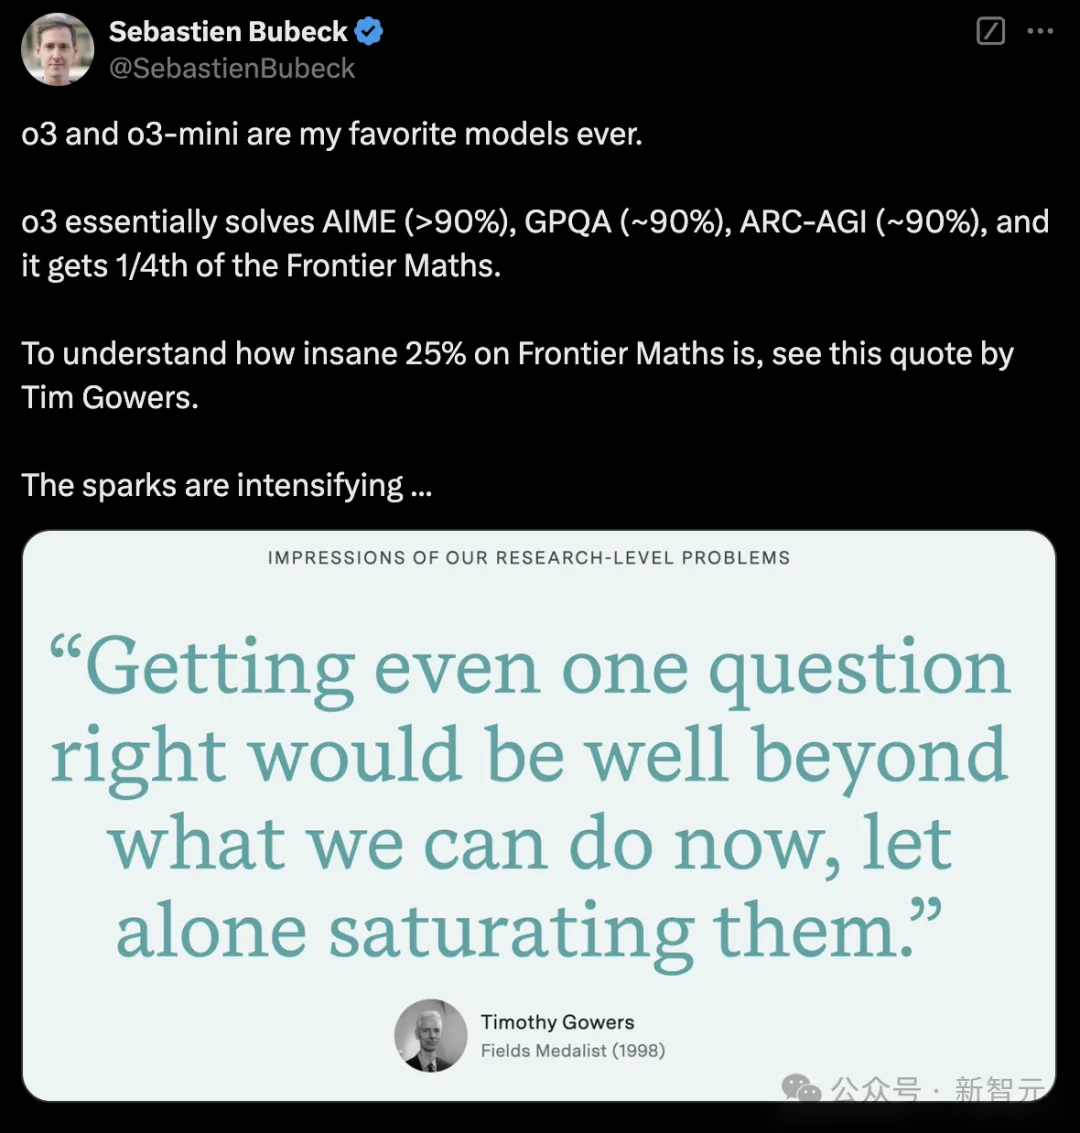
Task: Click "The sparks are intensifying ..." text
Action: (x=227, y=485)
